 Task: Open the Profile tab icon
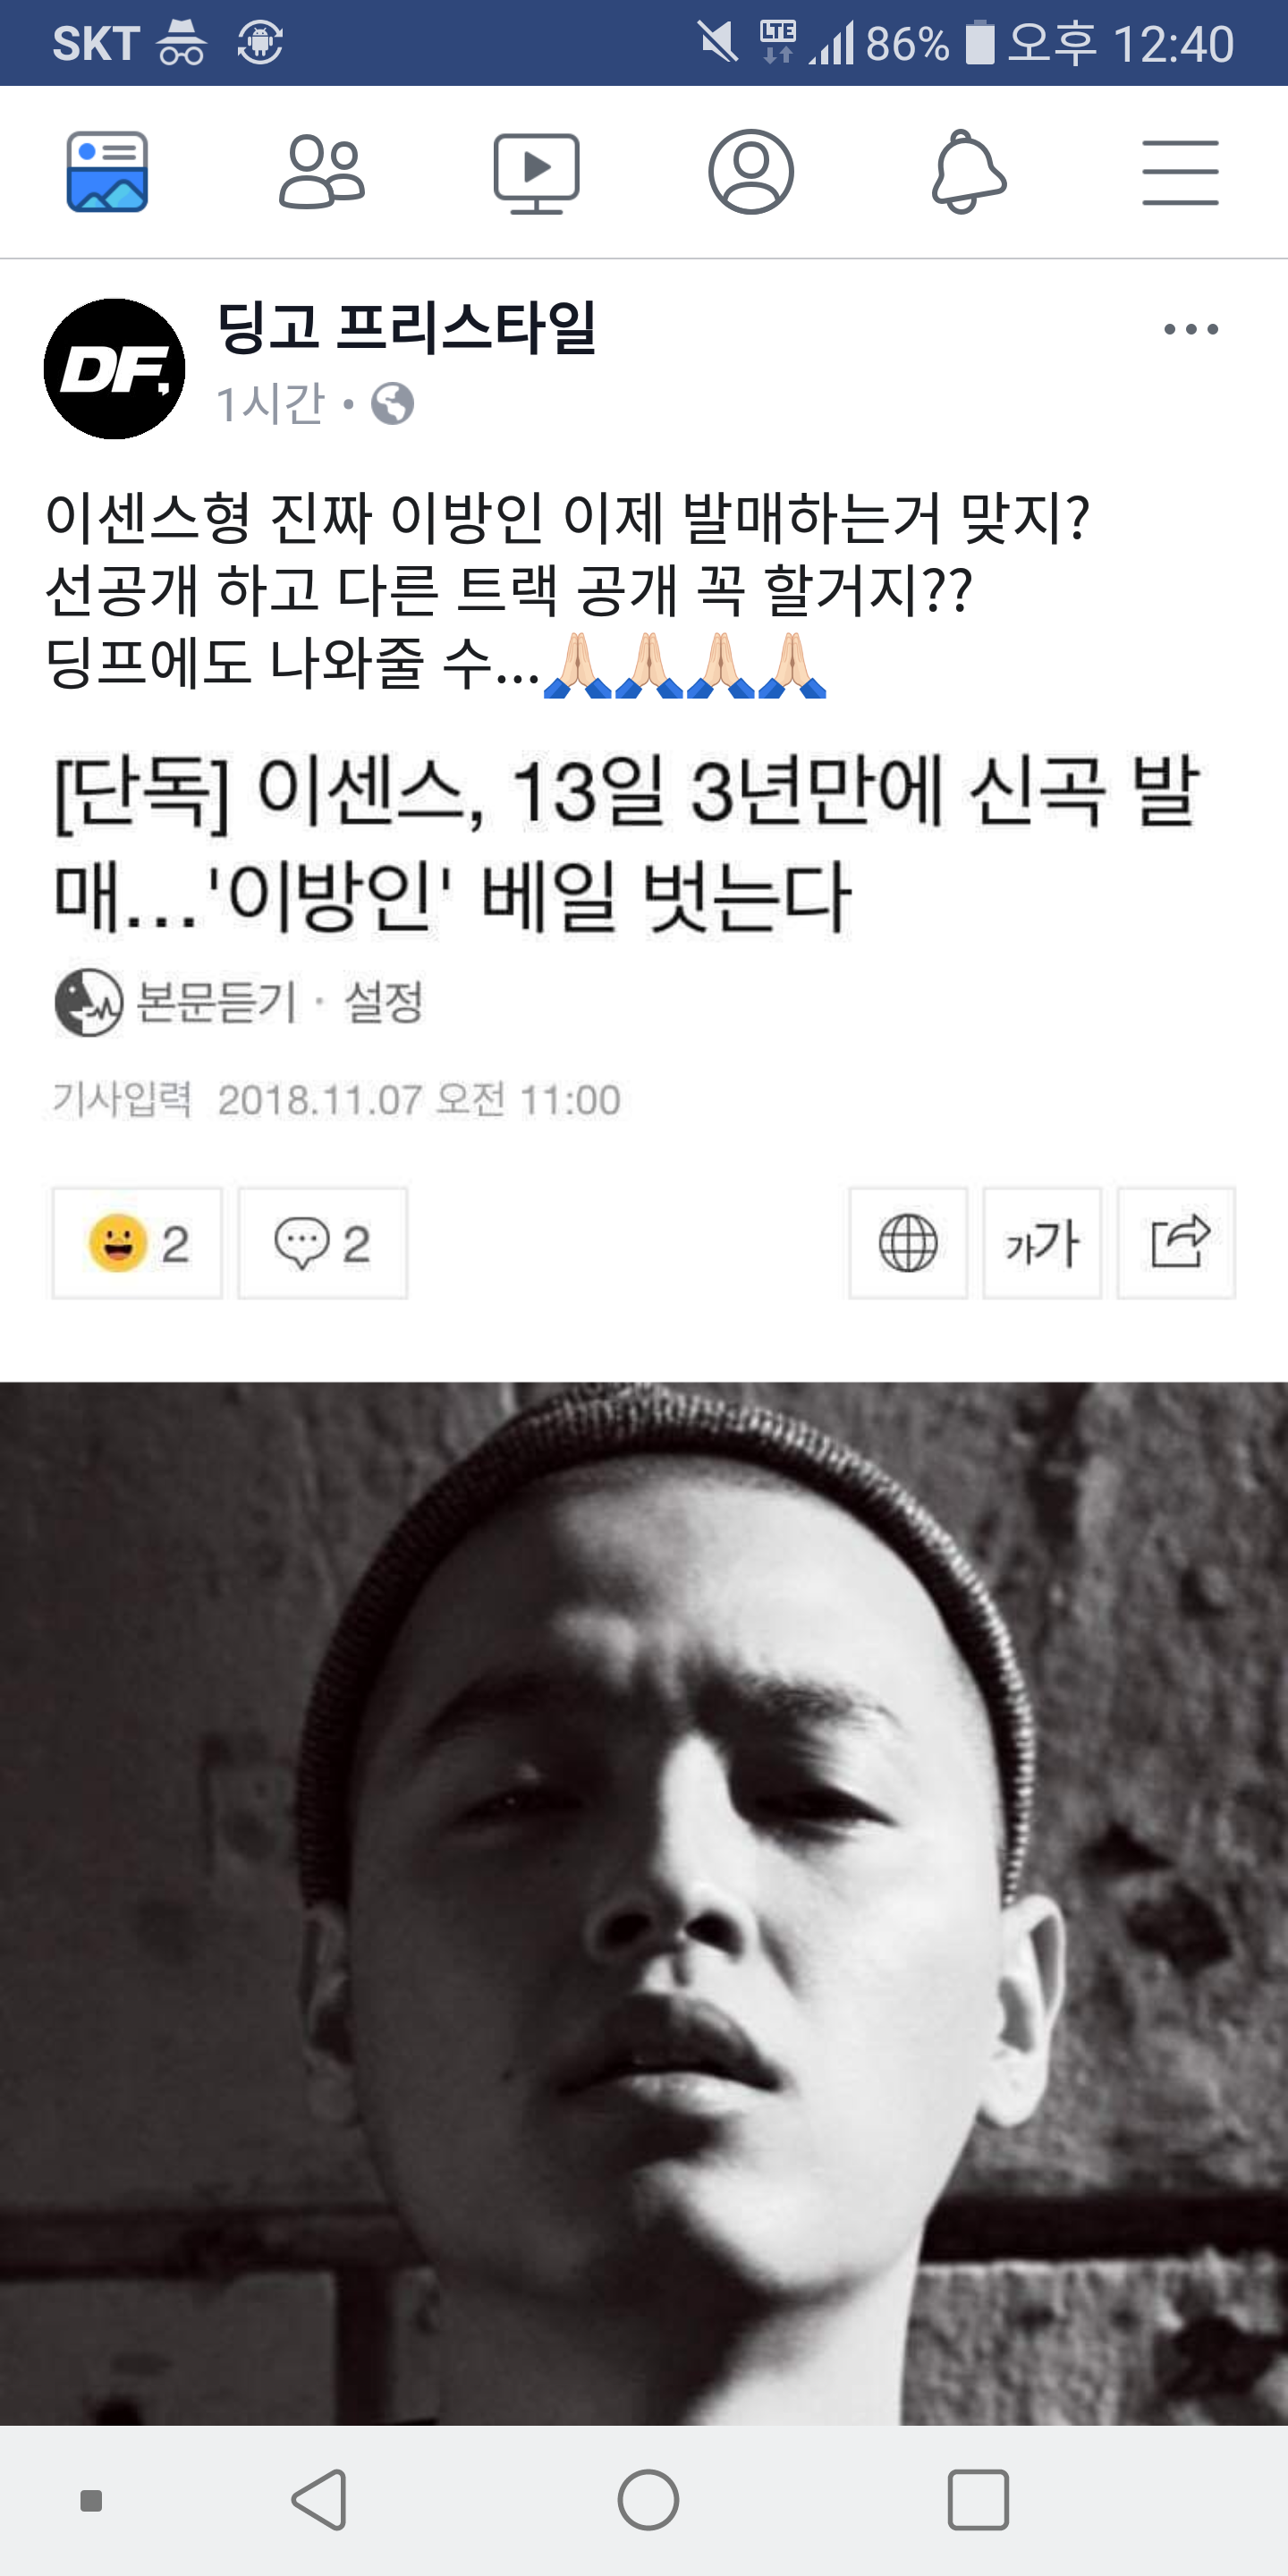tap(751, 172)
